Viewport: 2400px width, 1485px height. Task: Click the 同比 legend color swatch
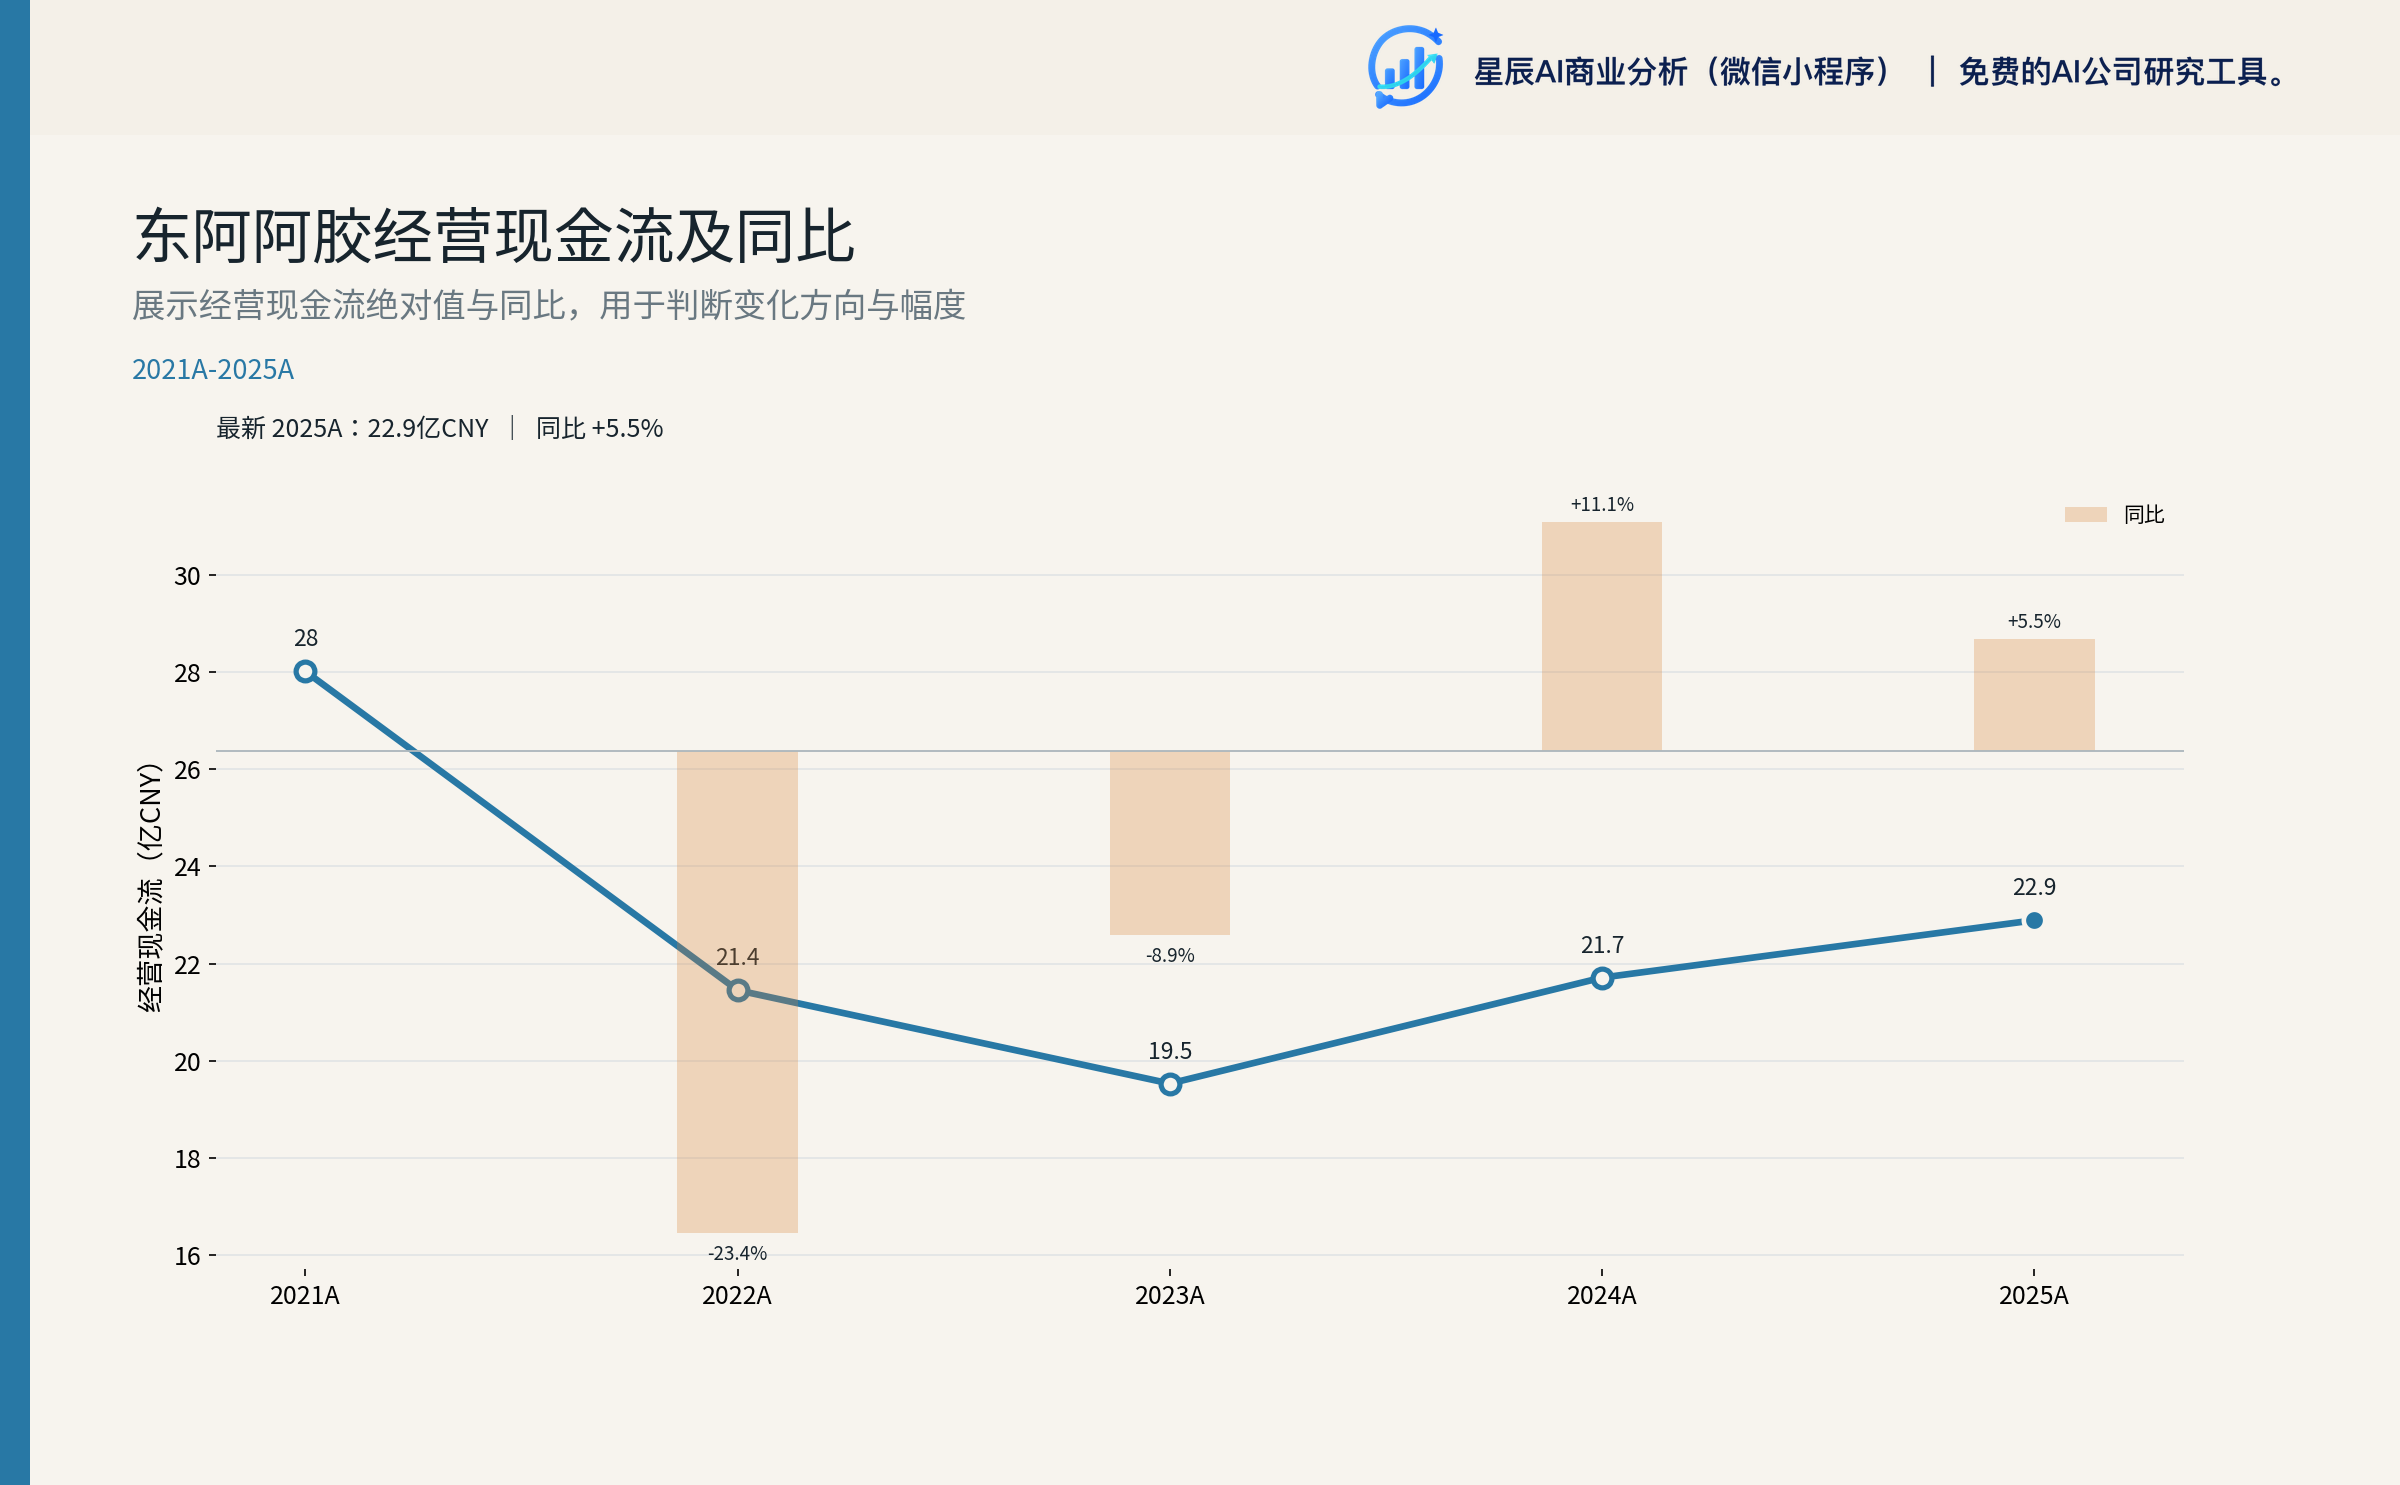click(x=2085, y=514)
